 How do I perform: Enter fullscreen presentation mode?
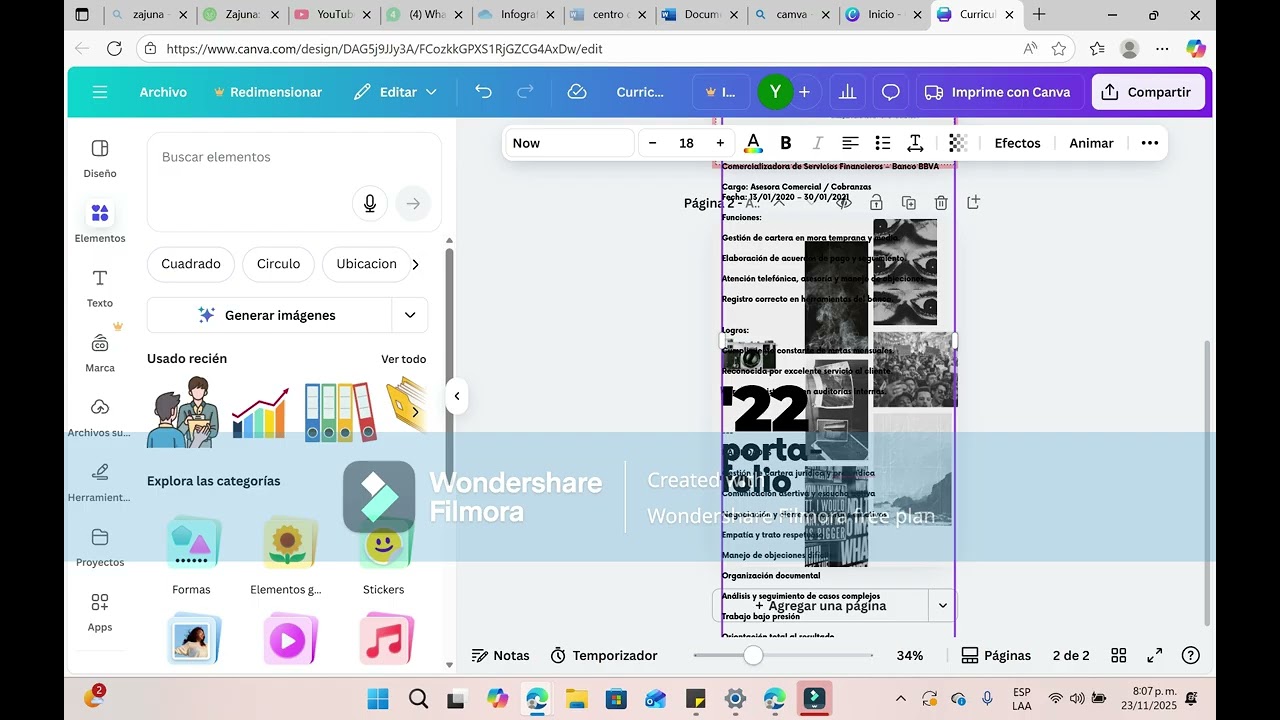(1155, 656)
